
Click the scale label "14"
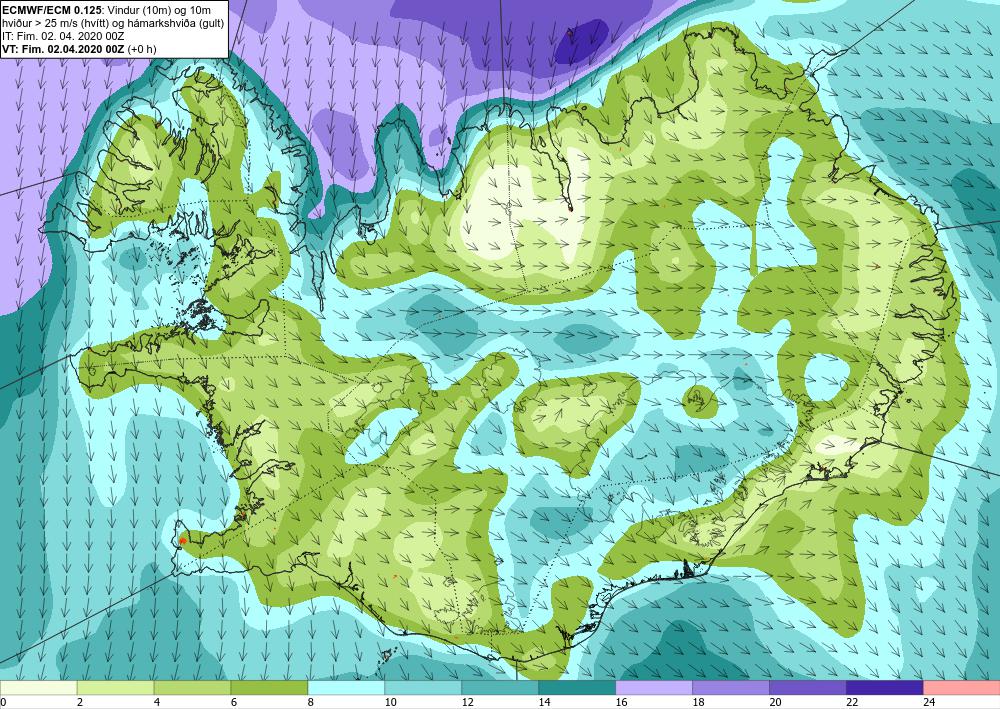click(x=544, y=702)
